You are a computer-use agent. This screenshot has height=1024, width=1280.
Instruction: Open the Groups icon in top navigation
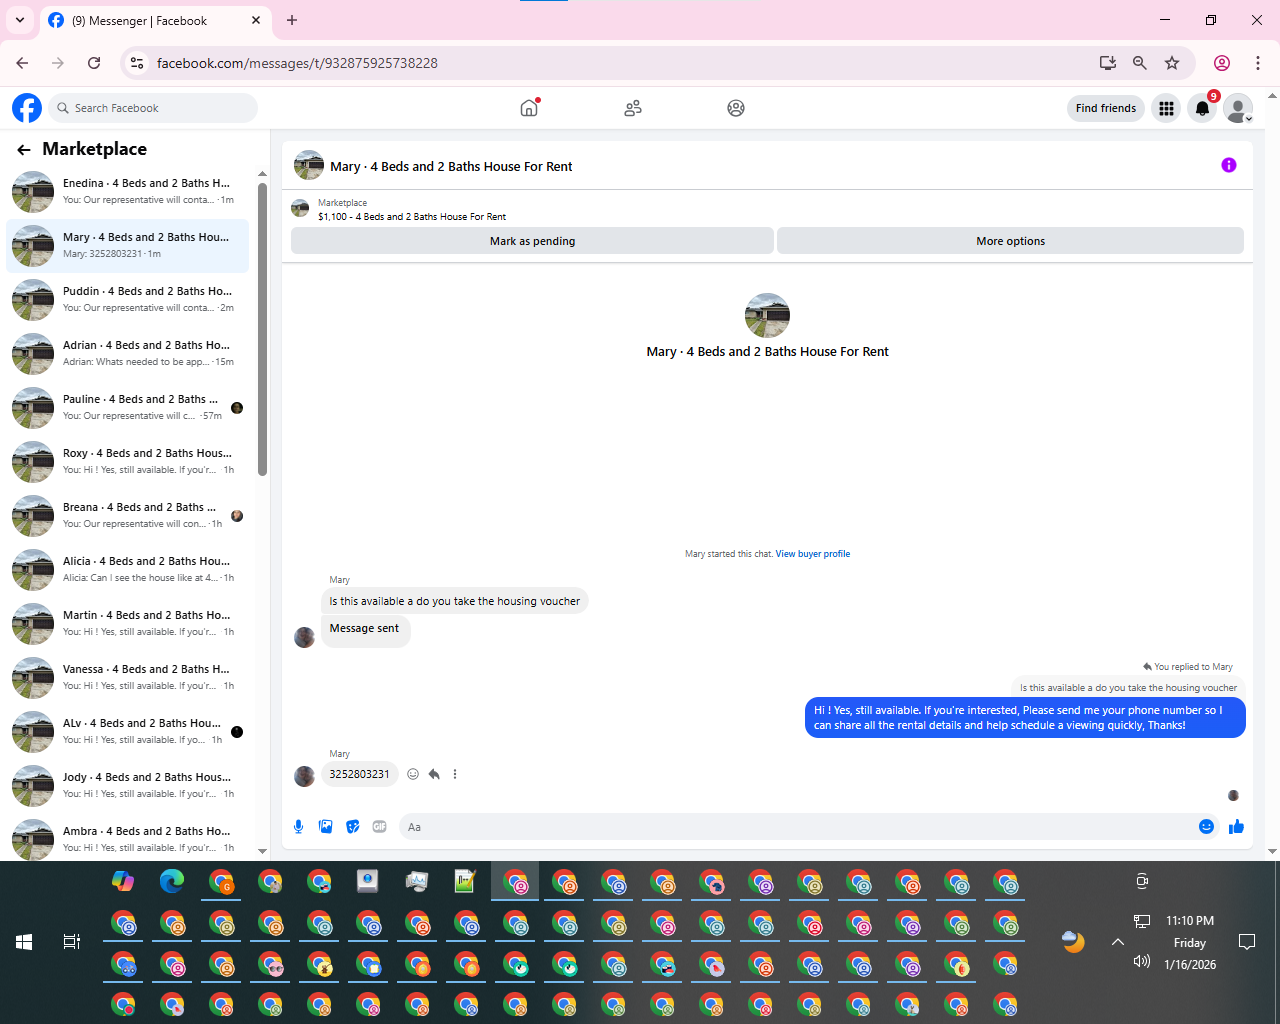[x=736, y=108]
